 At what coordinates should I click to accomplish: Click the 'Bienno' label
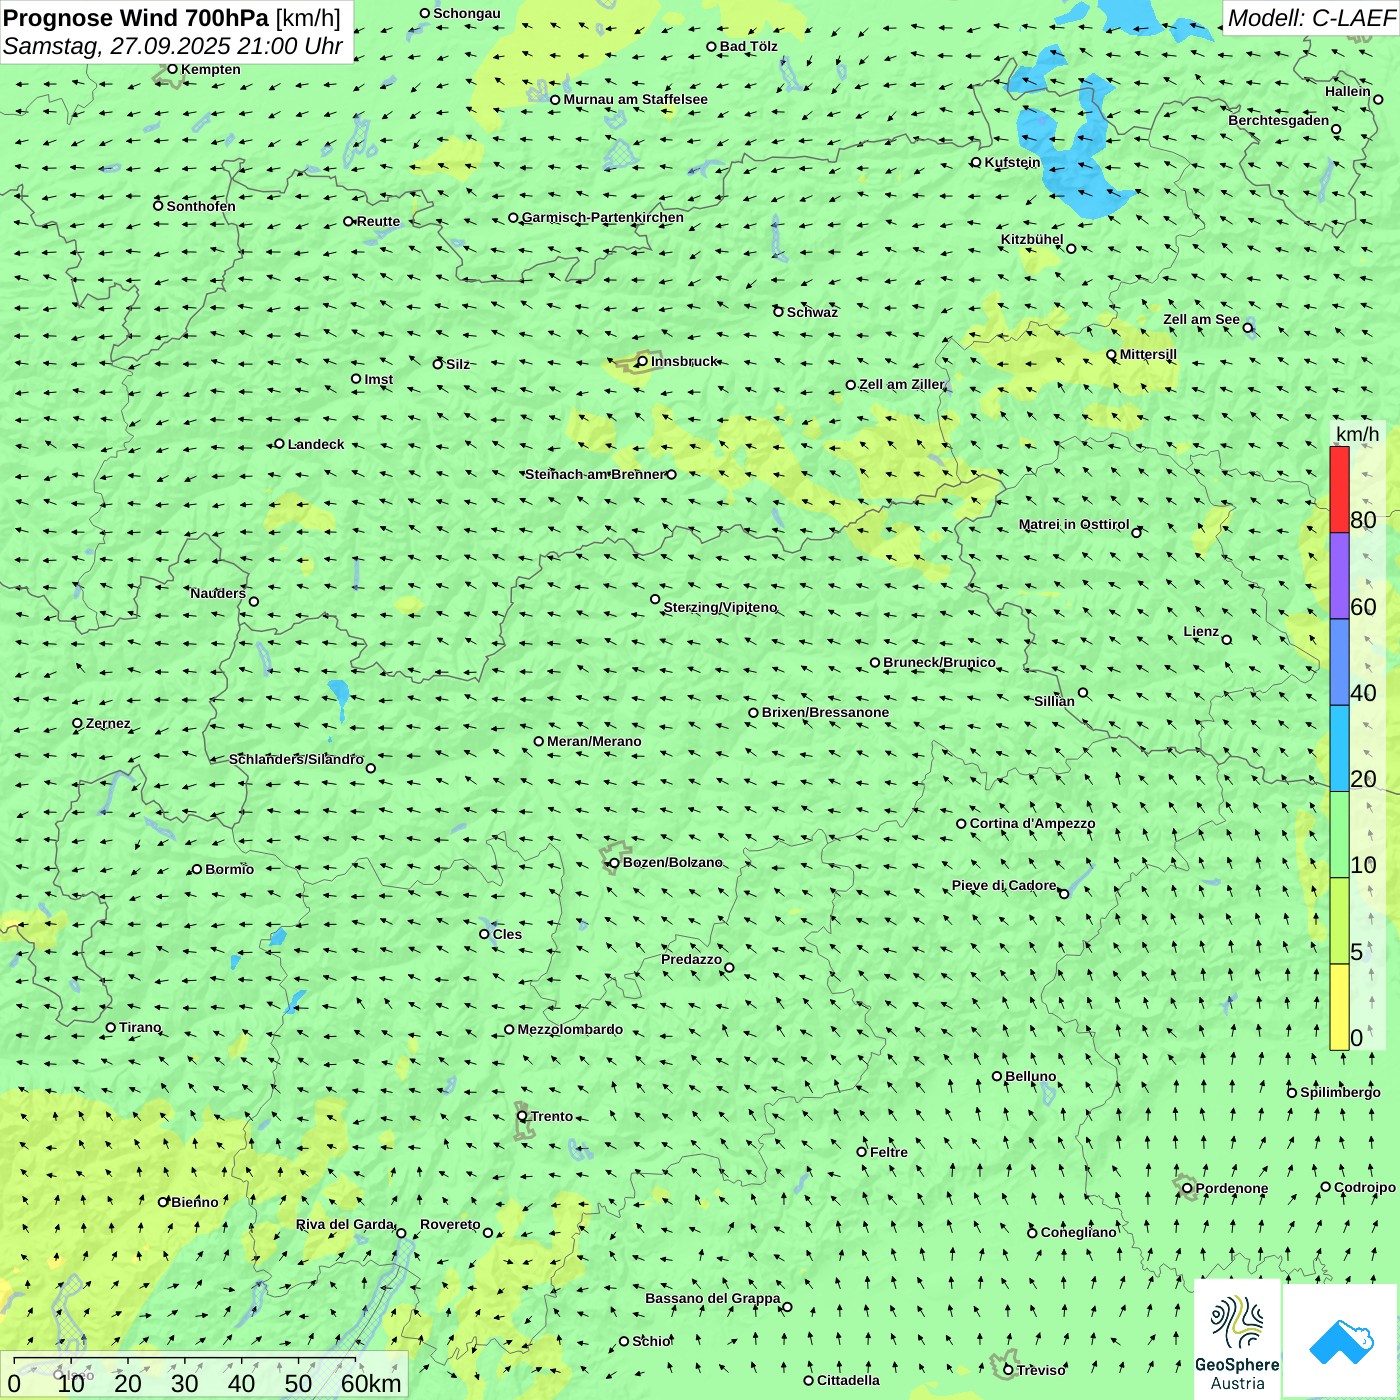click(x=194, y=1202)
